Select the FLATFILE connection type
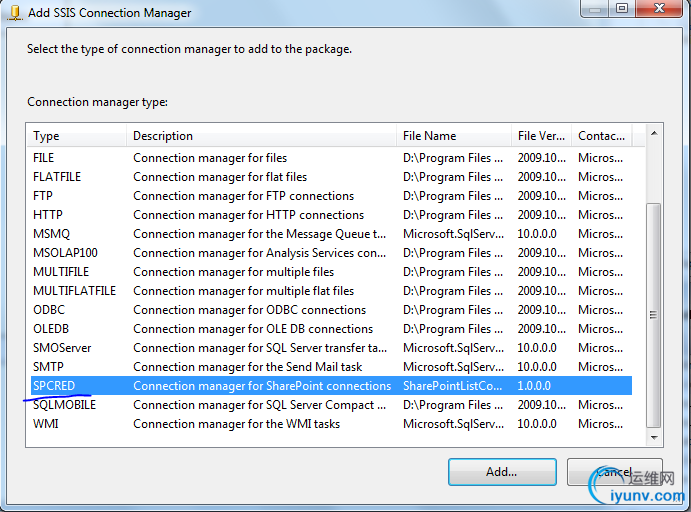The image size is (691, 512). point(57,177)
